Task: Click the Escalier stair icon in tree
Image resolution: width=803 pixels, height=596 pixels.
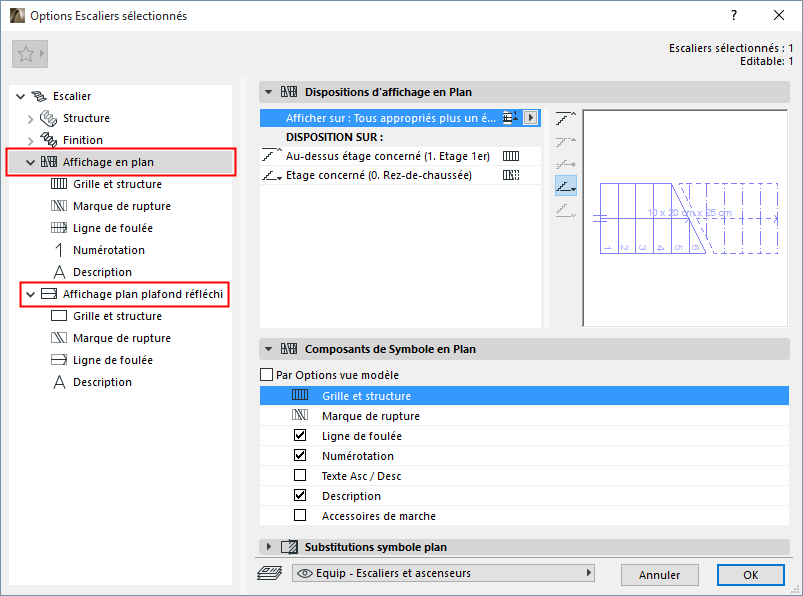Action: pyautogui.click(x=39, y=96)
